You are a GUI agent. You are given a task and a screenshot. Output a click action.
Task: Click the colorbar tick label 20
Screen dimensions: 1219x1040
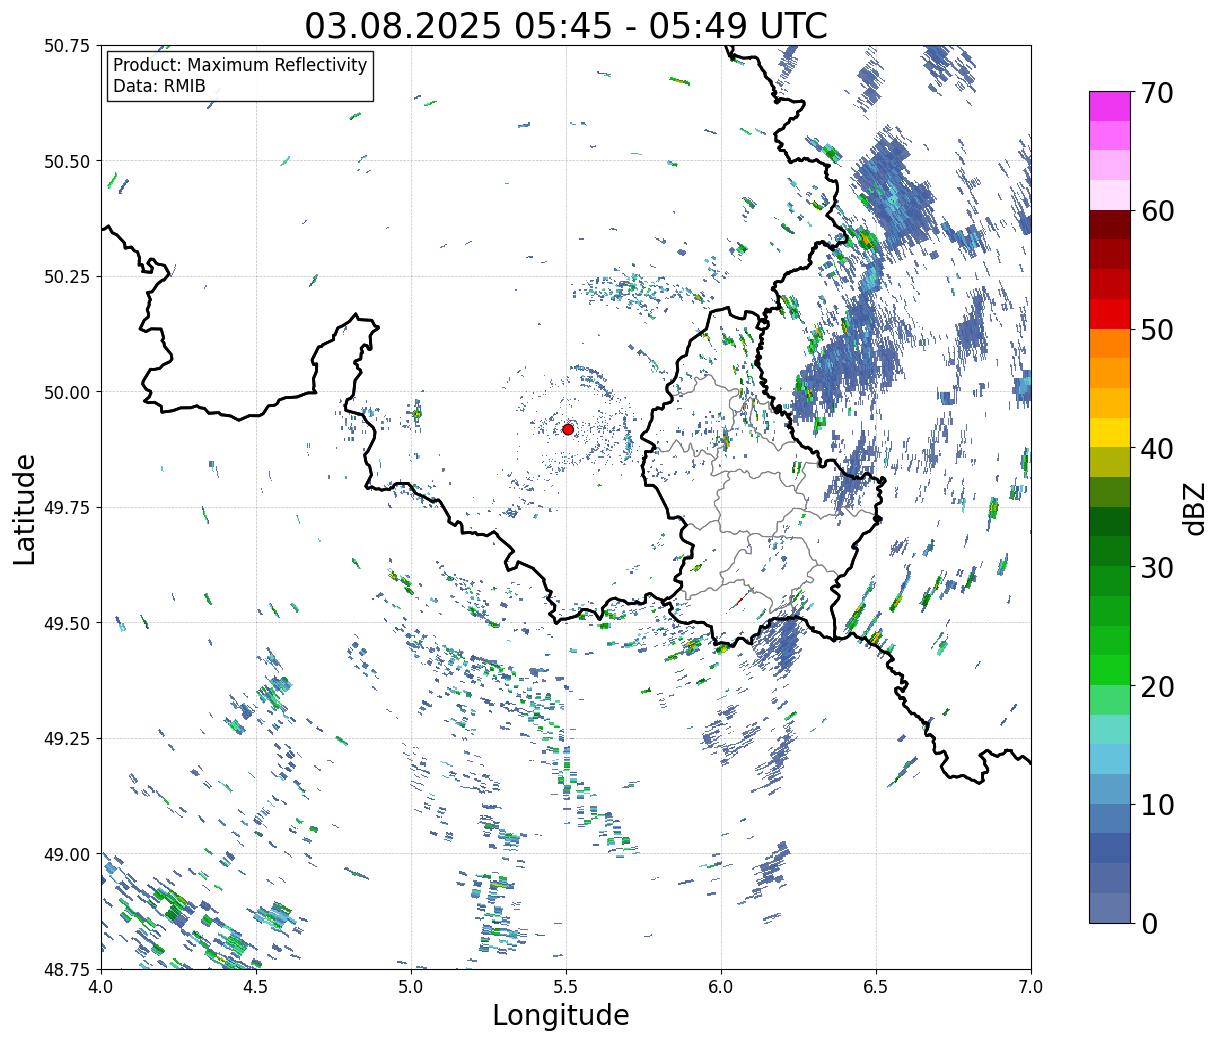click(x=1156, y=686)
